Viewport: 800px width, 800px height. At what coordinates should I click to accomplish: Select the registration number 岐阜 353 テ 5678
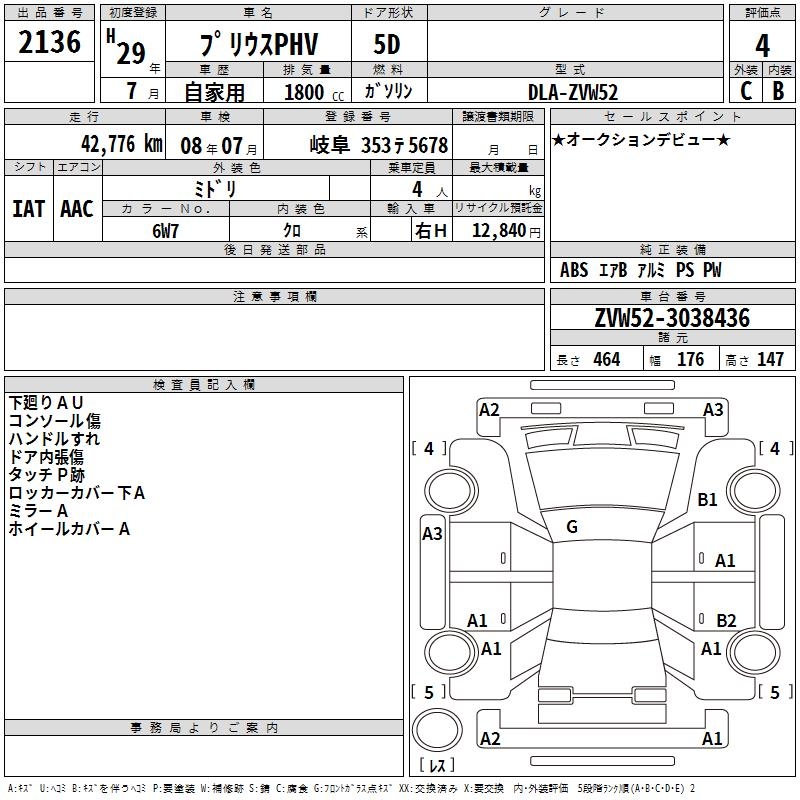[379, 145]
